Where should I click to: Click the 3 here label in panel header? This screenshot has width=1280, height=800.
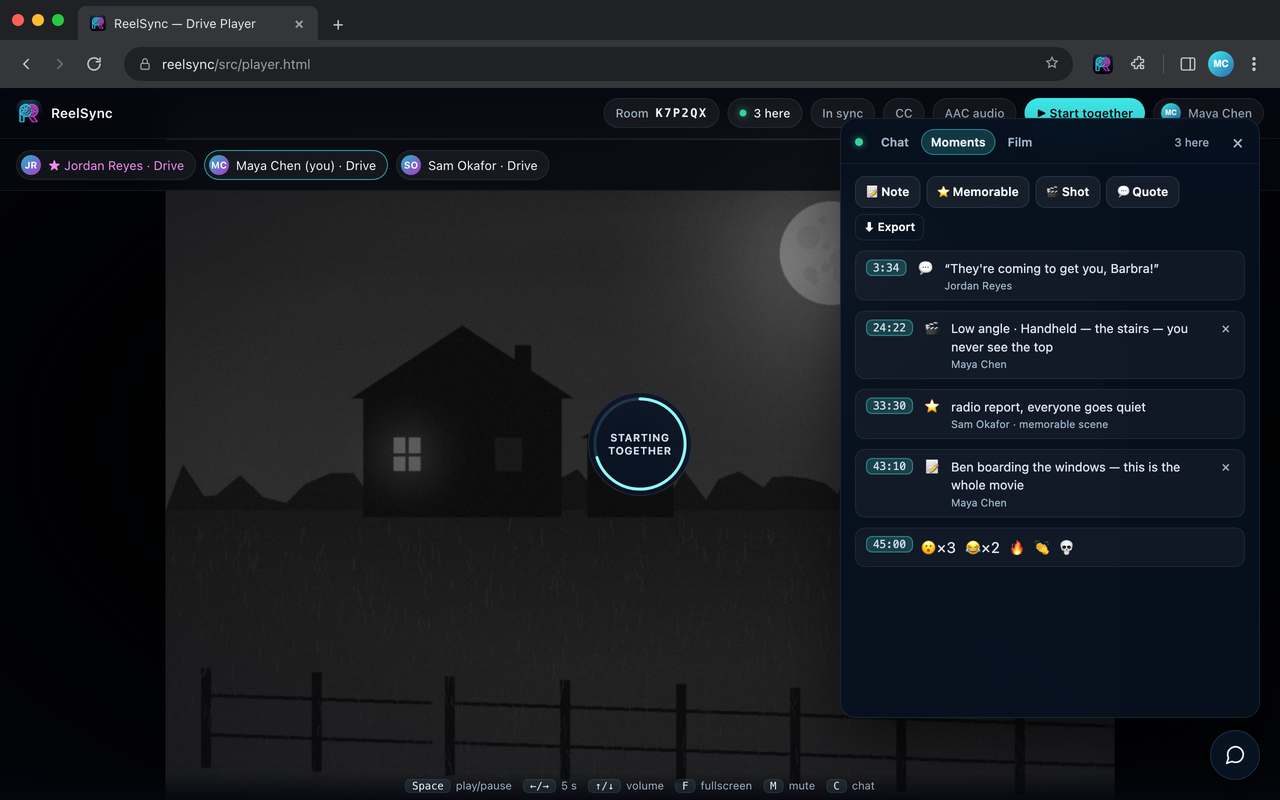pyautogui.click(x=1191, y=143)
